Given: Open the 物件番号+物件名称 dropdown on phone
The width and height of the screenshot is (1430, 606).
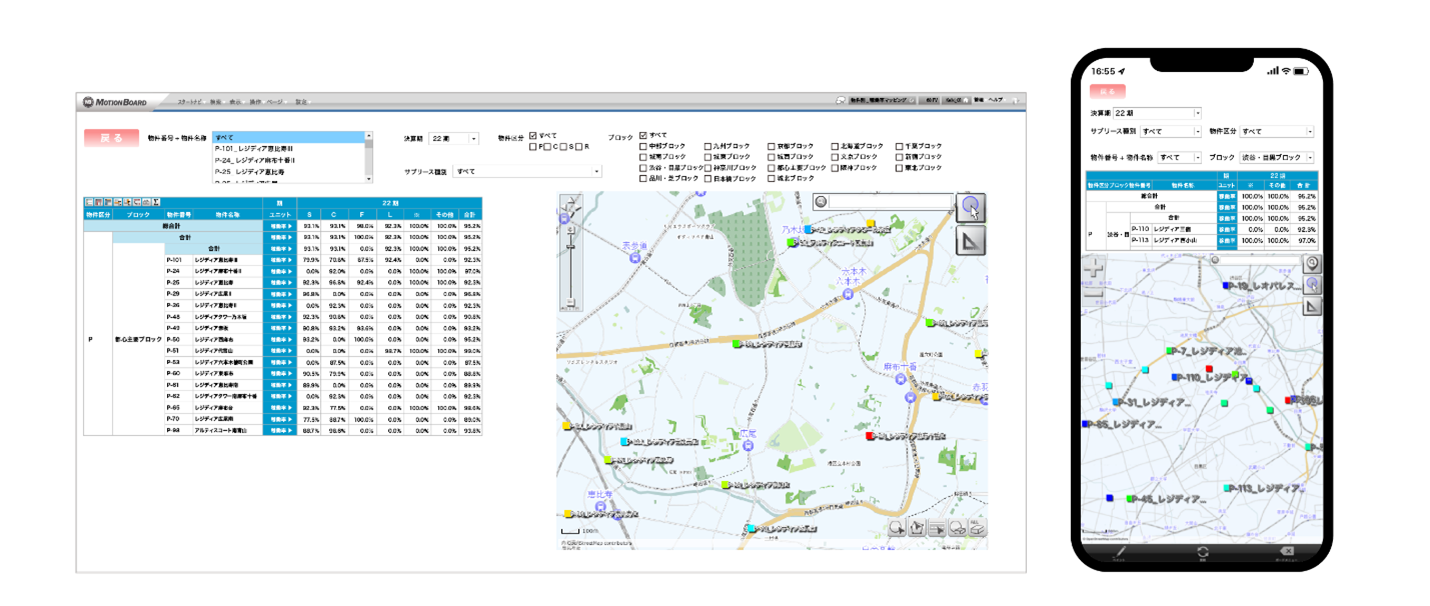Looking at the screenshot, I should [x=1180, y=157].
